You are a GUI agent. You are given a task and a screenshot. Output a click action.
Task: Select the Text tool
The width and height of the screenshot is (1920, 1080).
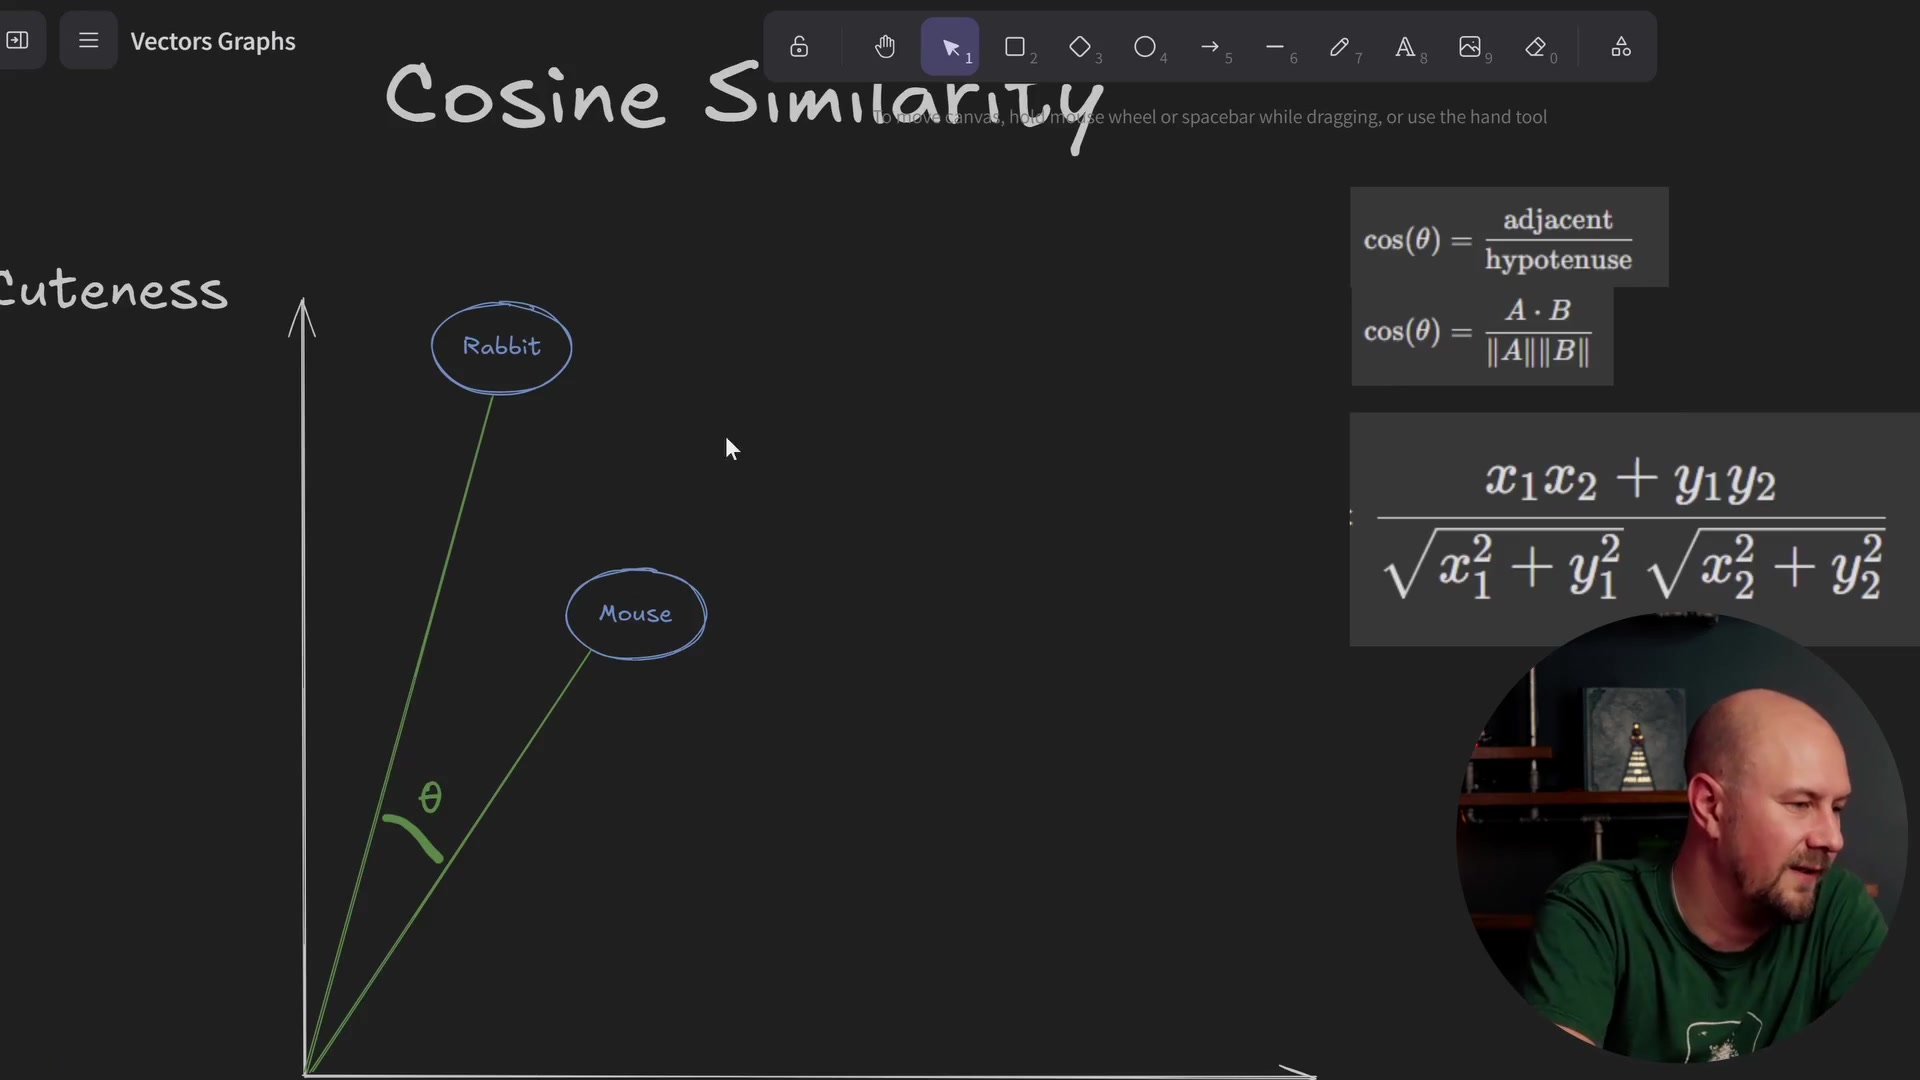point(1406,47)
